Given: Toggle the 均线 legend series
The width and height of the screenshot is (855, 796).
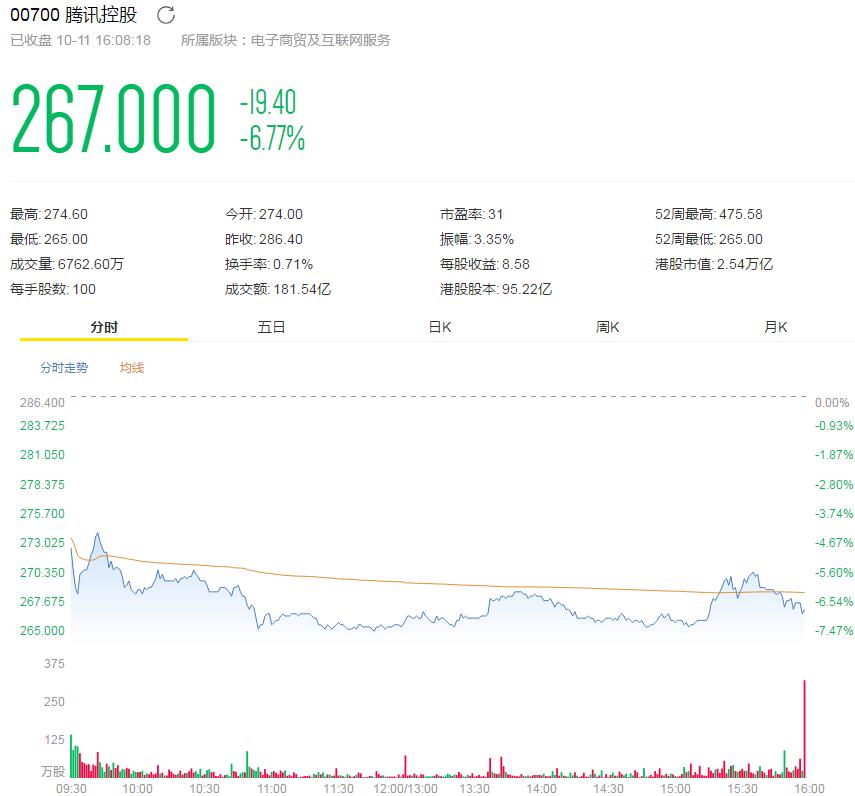Looking at the screenshot, I should click(x=132, y=368).
